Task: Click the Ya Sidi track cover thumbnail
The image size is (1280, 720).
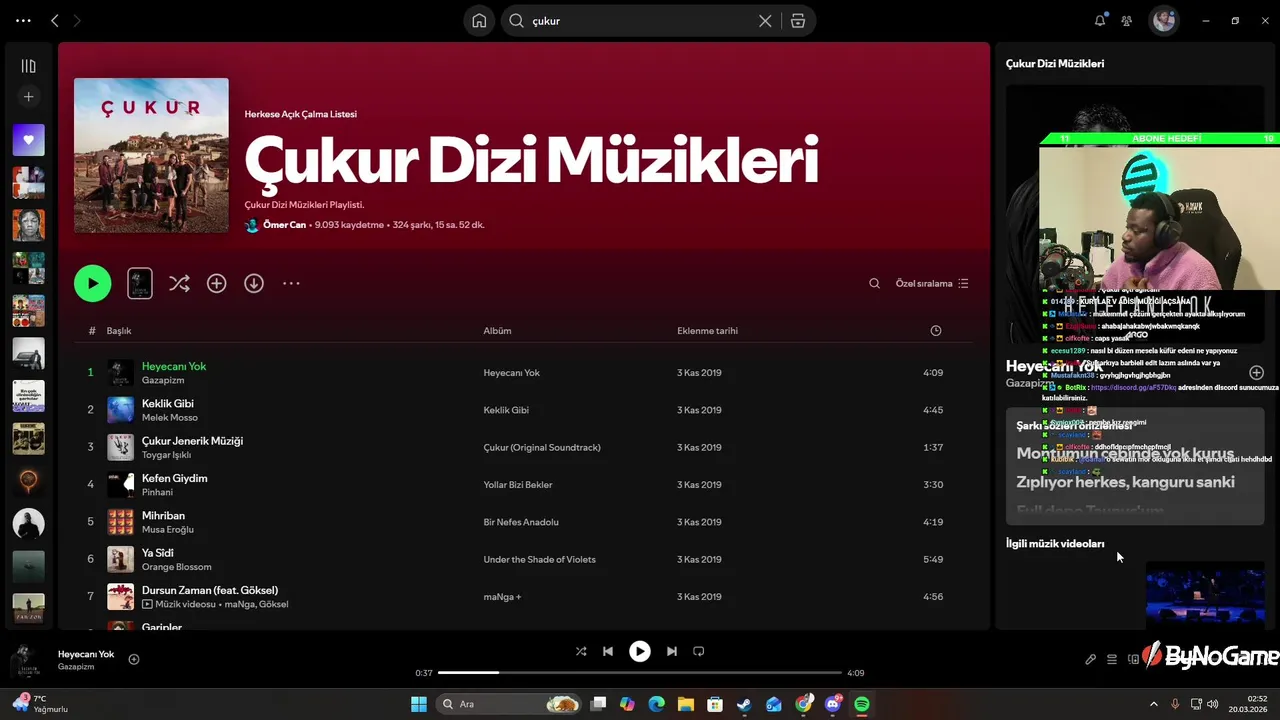Action: tap(120, 559)
